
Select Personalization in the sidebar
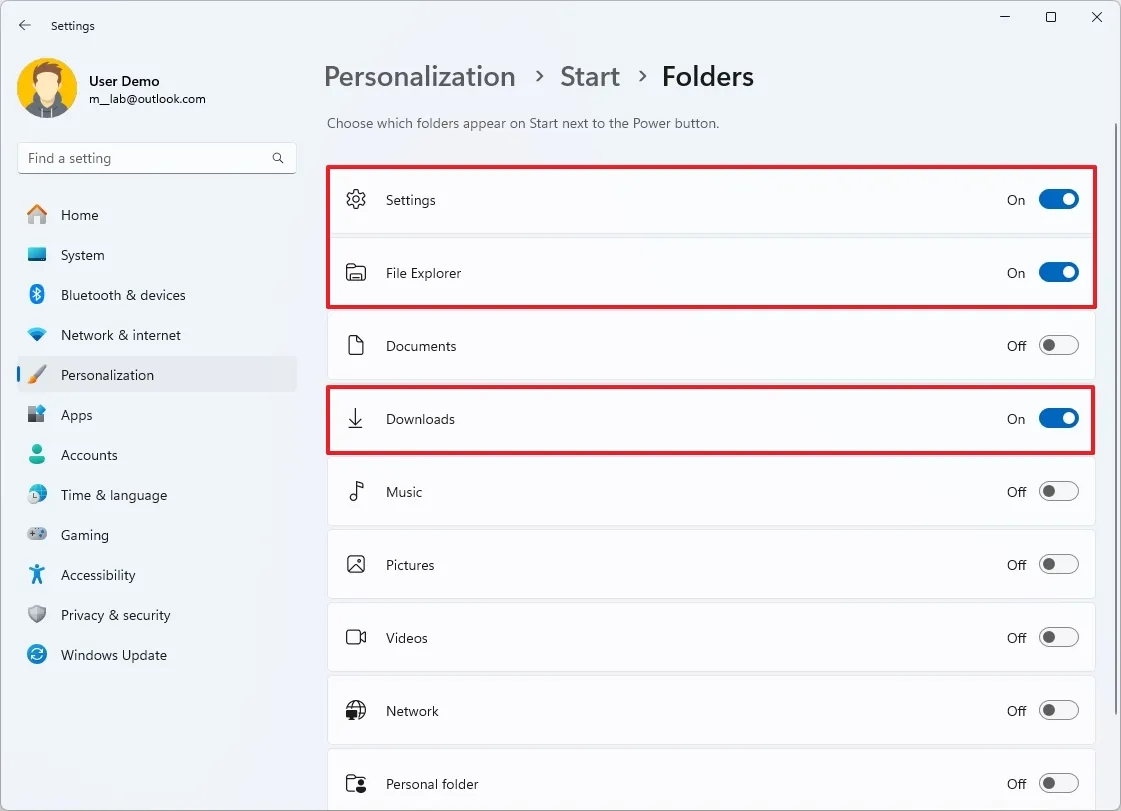(107, 375)
